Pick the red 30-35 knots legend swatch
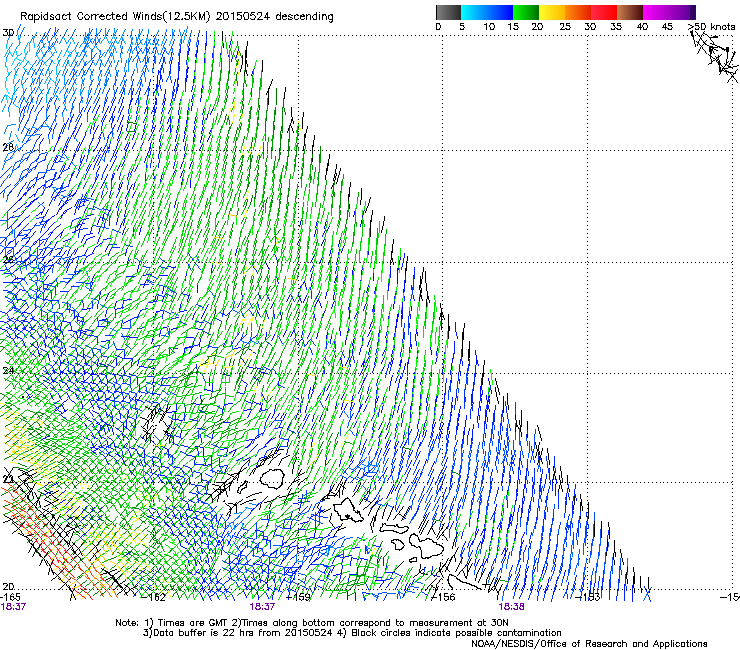This screenshot has width=740, height=650. click(604, 12)
